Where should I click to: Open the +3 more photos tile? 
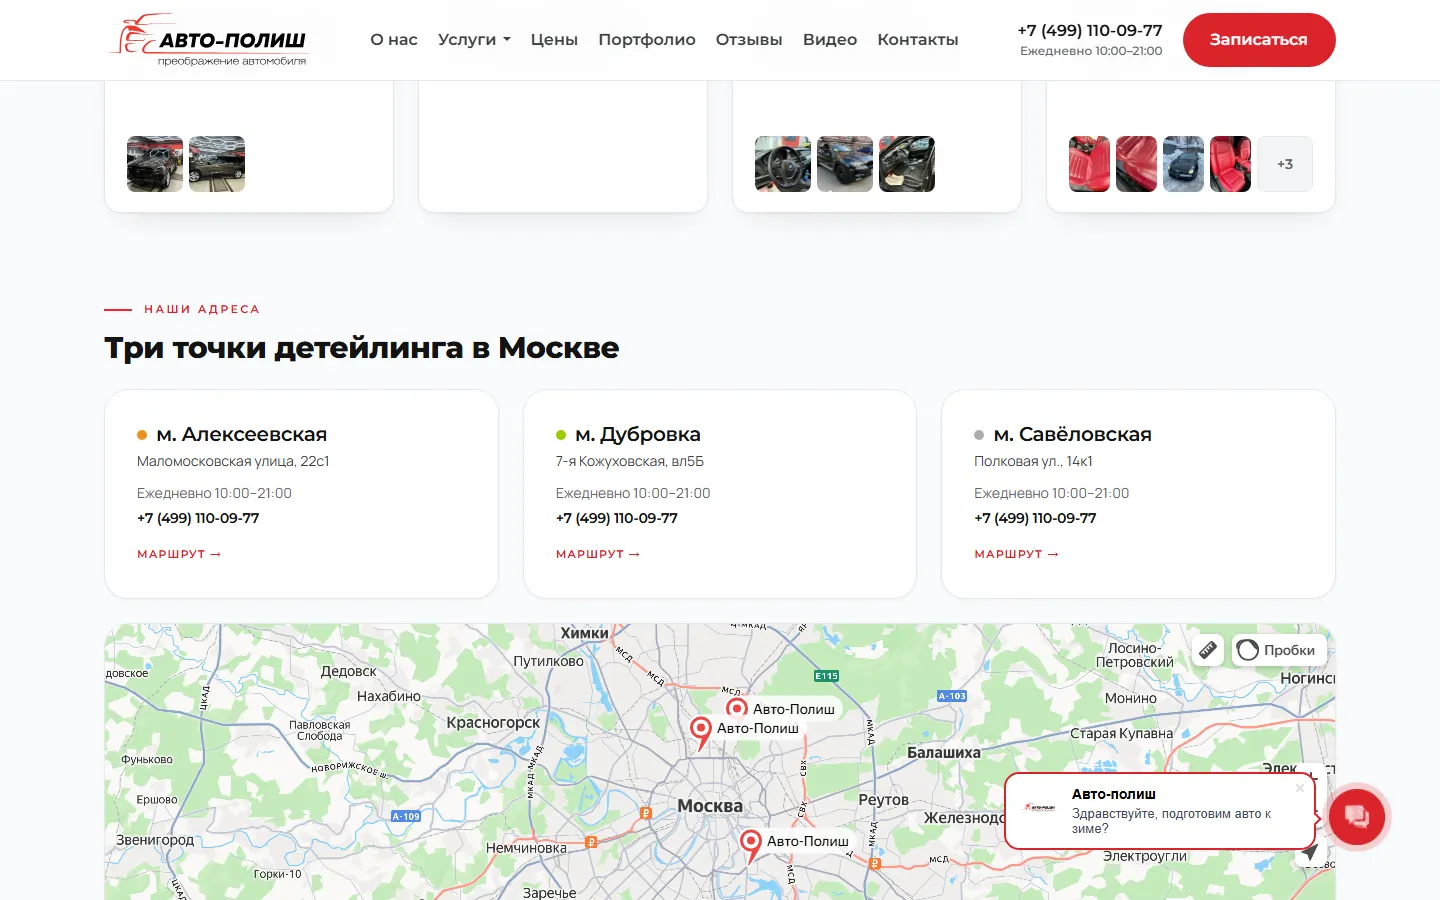1285,164
